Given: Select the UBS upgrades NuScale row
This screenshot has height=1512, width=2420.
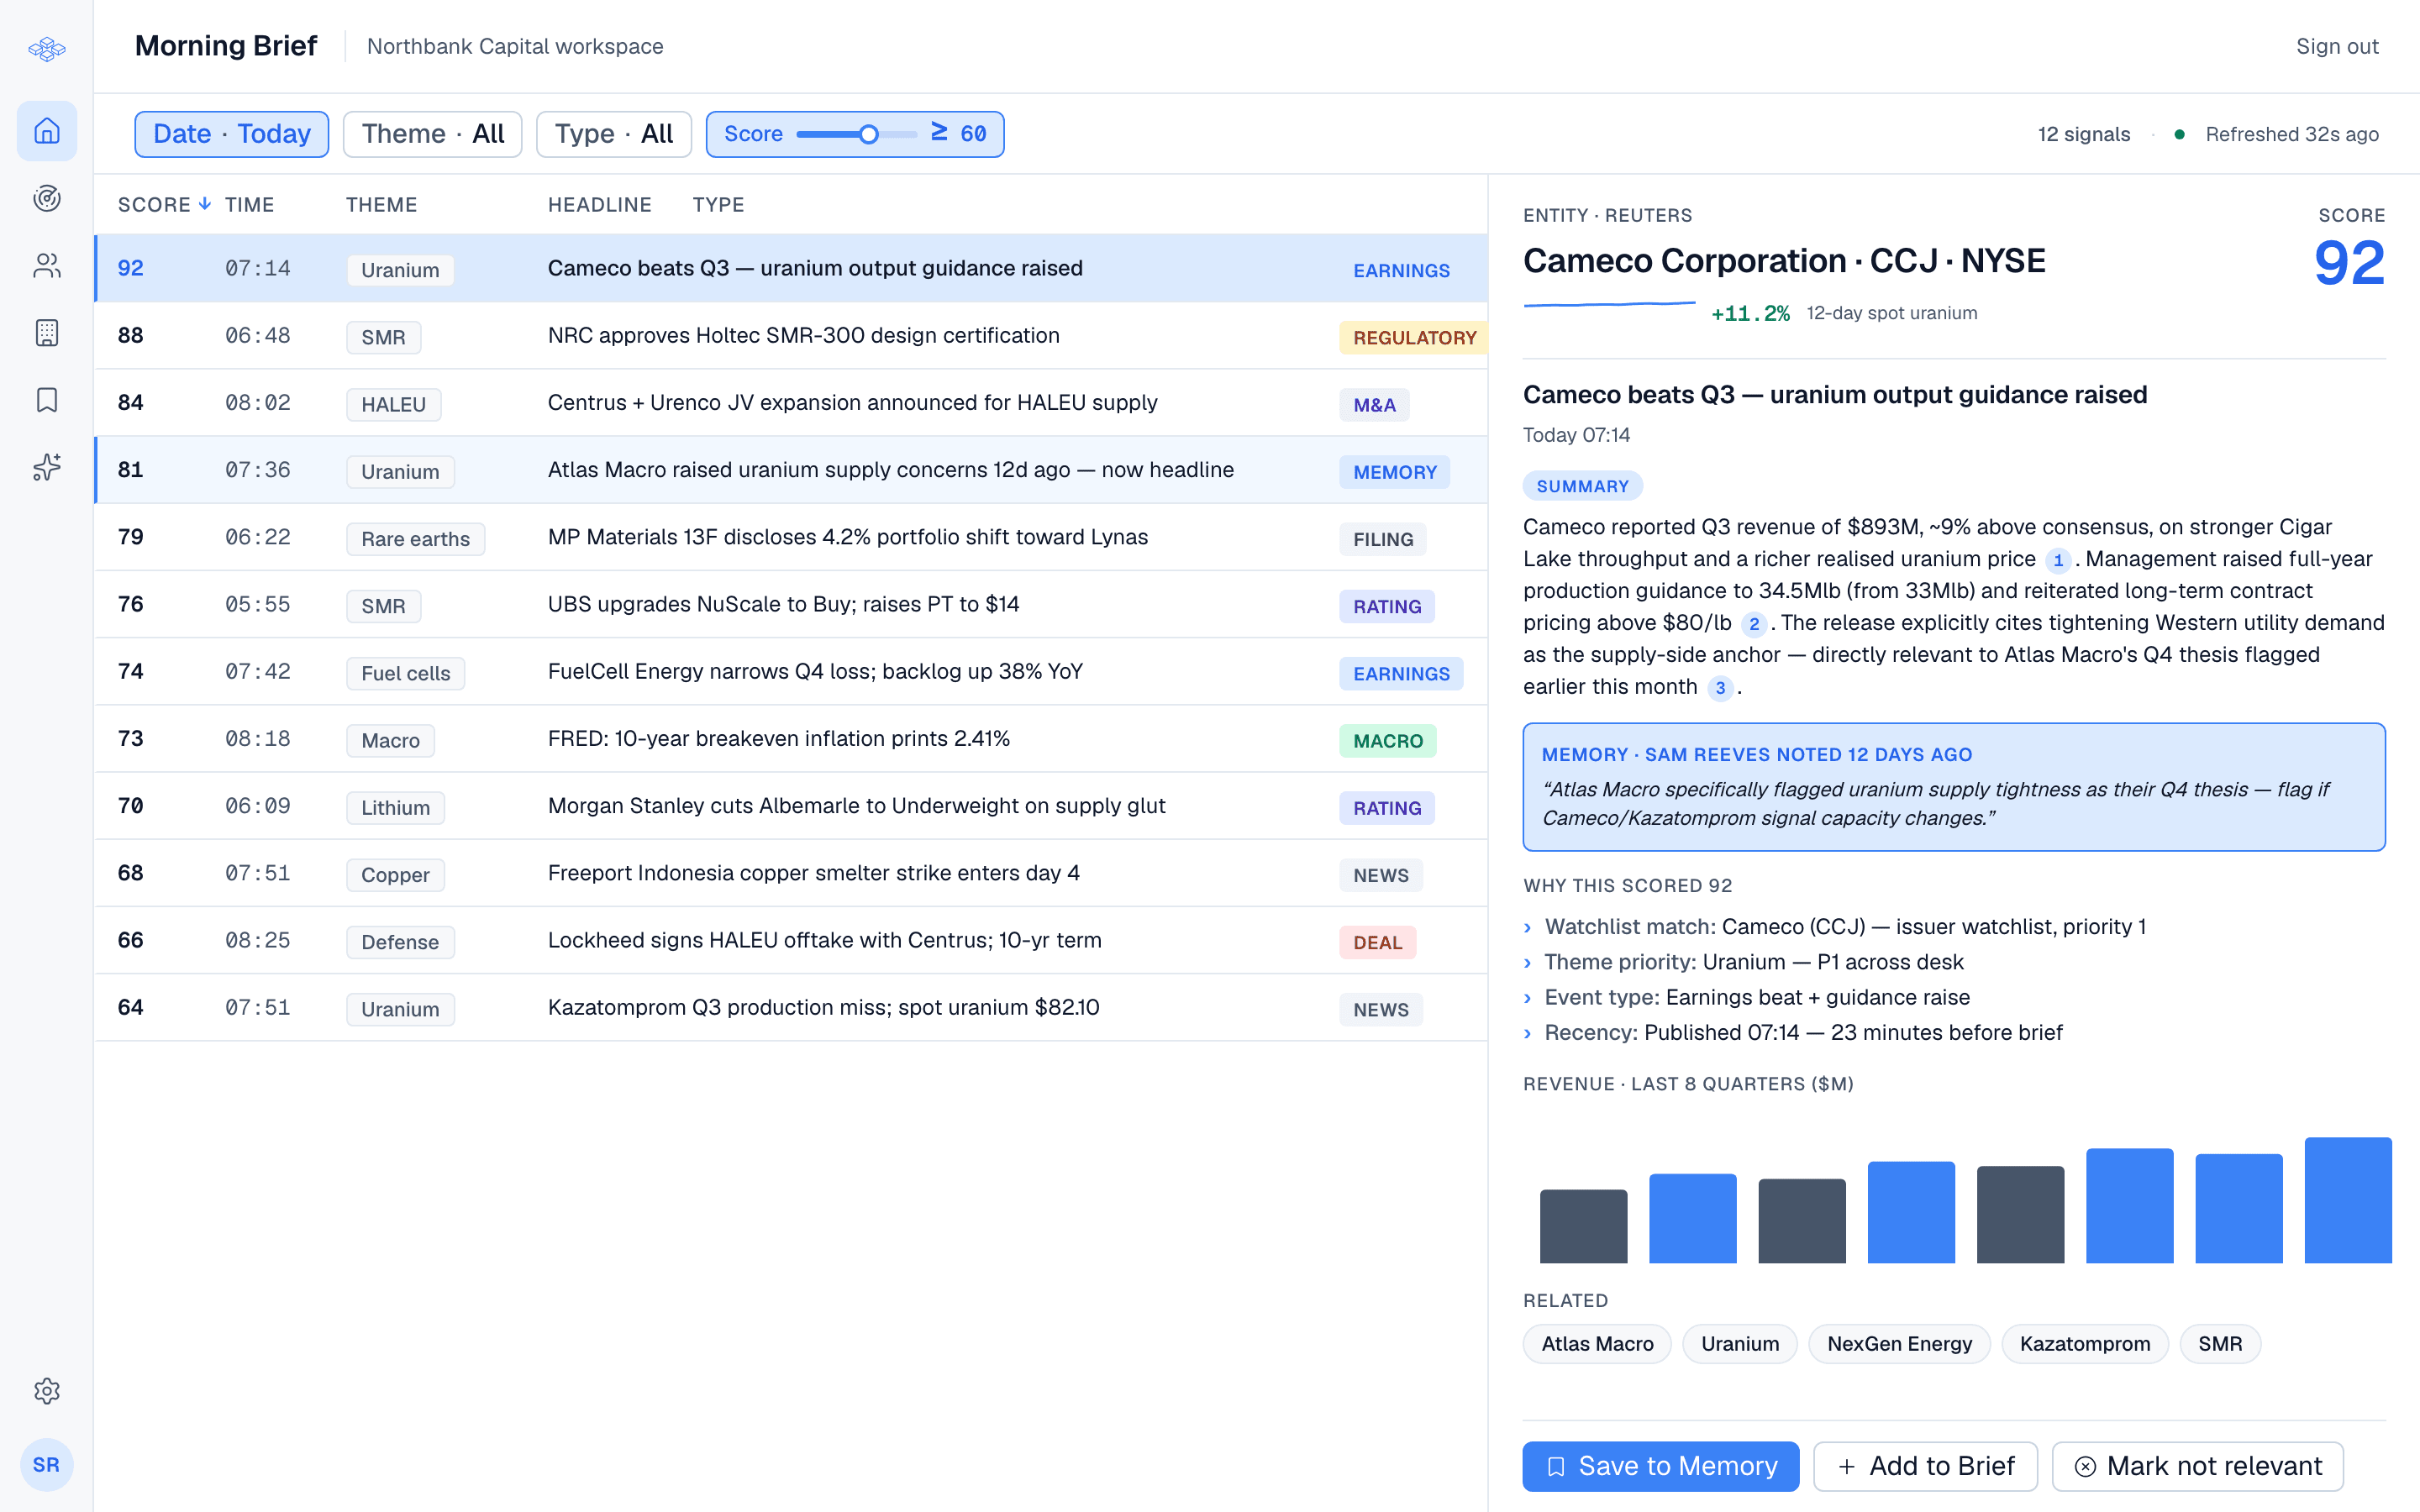Looking at the screenshot, I should [x=791, y=604].
